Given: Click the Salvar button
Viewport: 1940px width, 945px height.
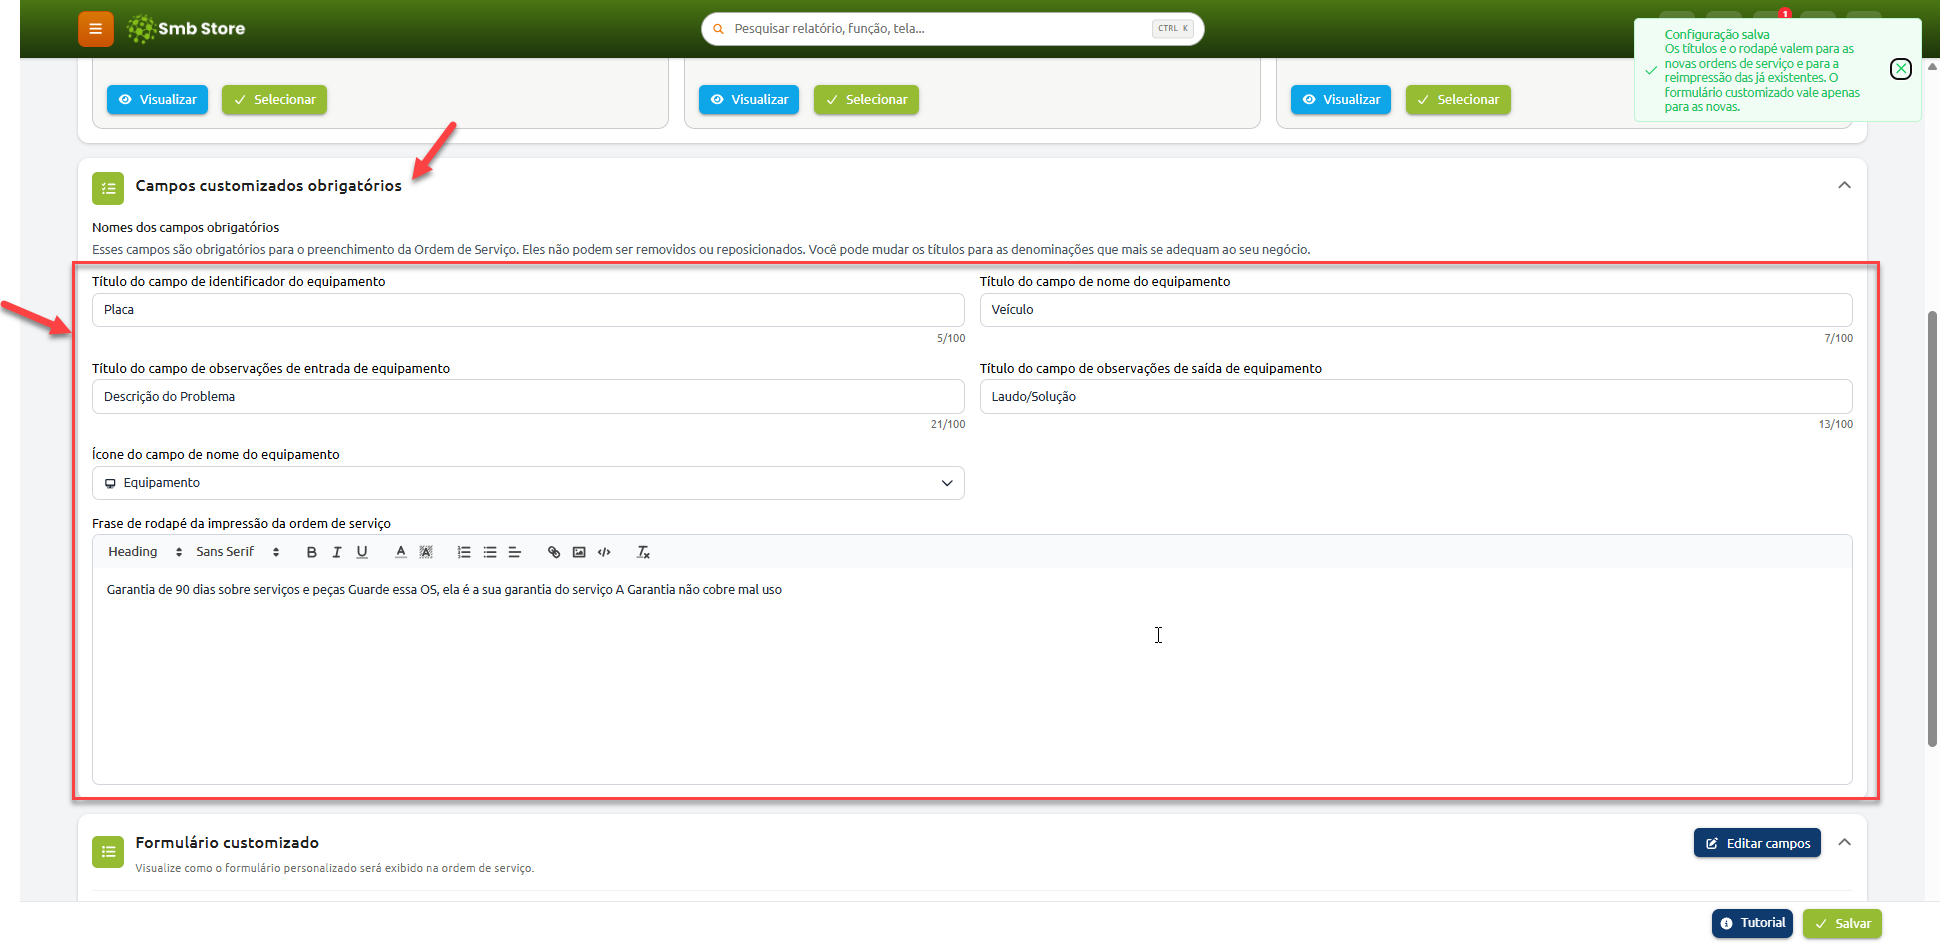Looking at the screenshot, I should (1842, 924).
